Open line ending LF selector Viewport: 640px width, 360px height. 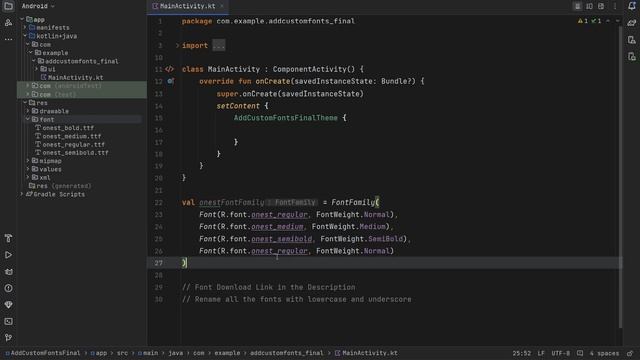click(541, 353)
